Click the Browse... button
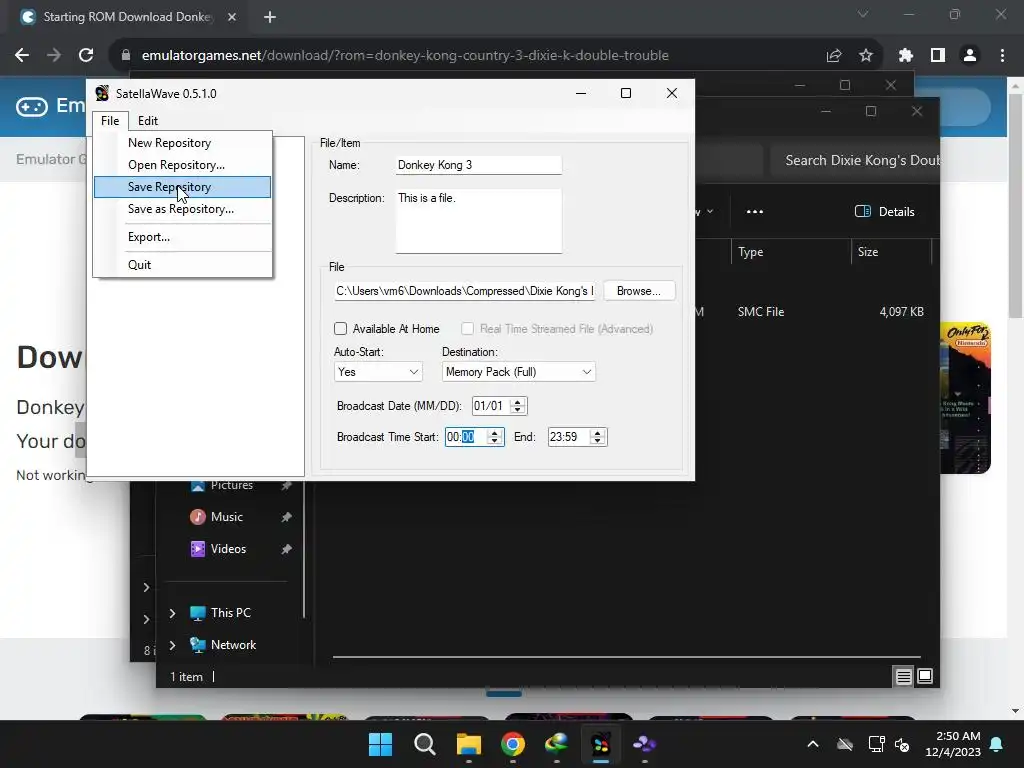Image resolution: width=1024 pixels, height=768 pixels. click(x=639, y=291)
